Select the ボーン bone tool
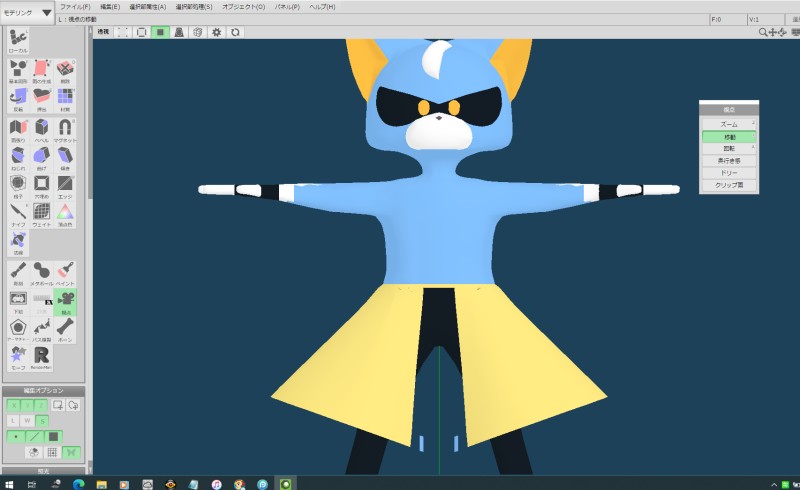 (x=65, y=330)
